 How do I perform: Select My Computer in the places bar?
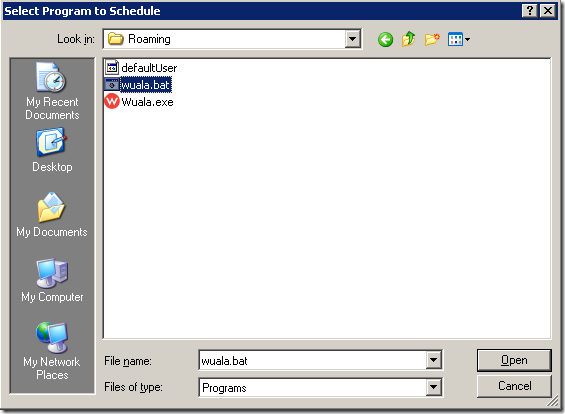pyautogui.click(x=52, y=280)
